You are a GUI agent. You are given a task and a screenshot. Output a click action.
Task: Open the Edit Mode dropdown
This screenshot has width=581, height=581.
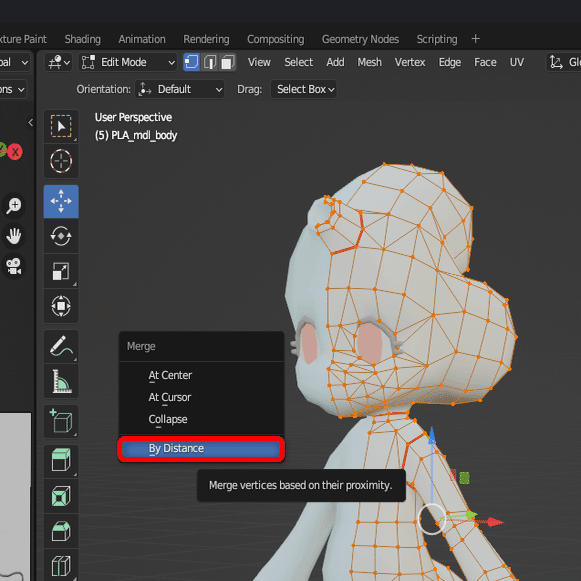click(x=128, y=62)
